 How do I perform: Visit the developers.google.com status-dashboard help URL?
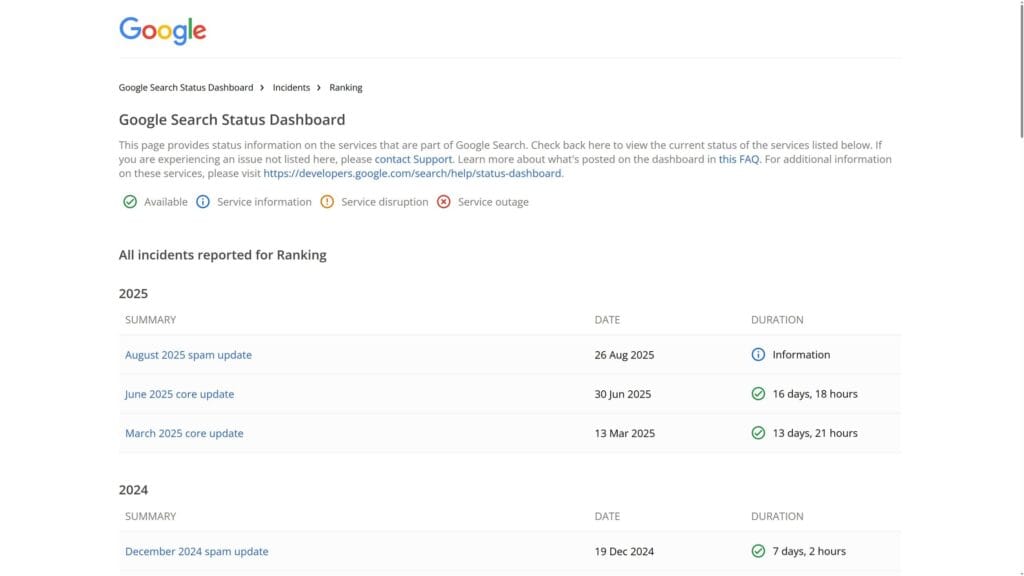coord(413,173)
